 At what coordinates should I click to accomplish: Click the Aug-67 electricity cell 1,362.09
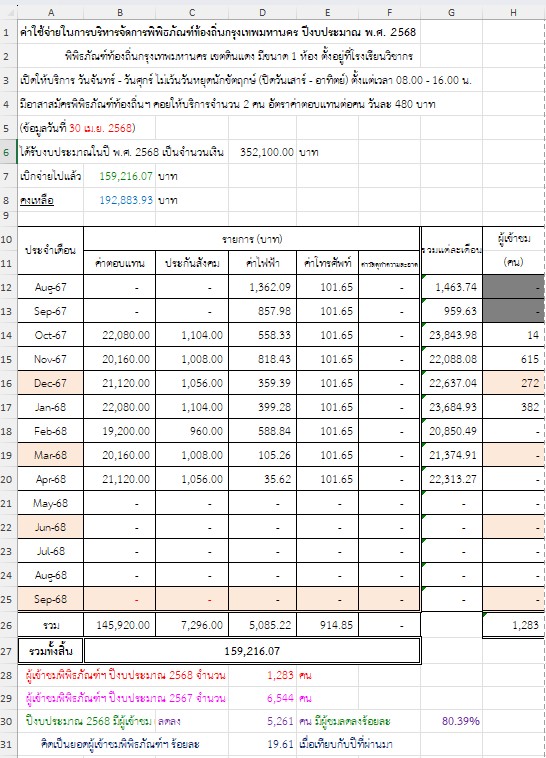tap(262, 287)
